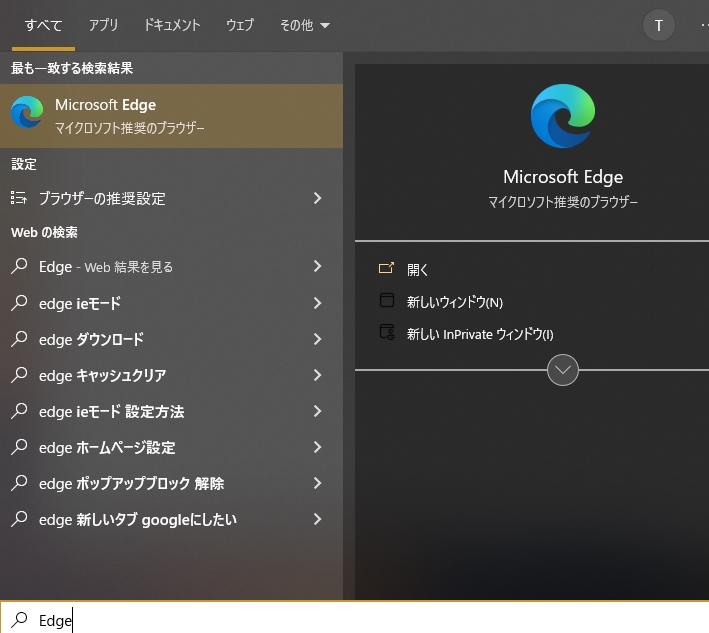The image size is (709, 633).
Task: Click the search icon beside edge ポップアップブロック 解除
Action: pos(19,483)
